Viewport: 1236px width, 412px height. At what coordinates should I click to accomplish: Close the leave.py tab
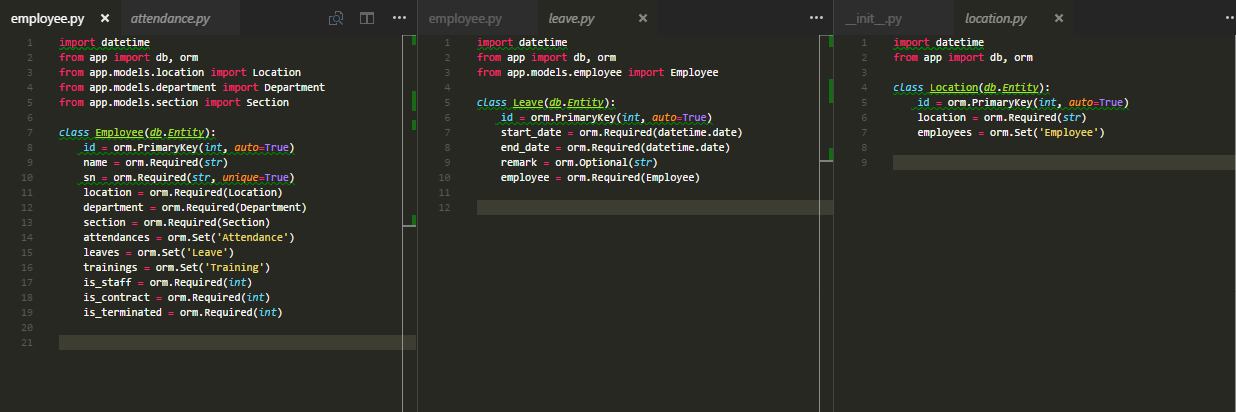[643, 18]
